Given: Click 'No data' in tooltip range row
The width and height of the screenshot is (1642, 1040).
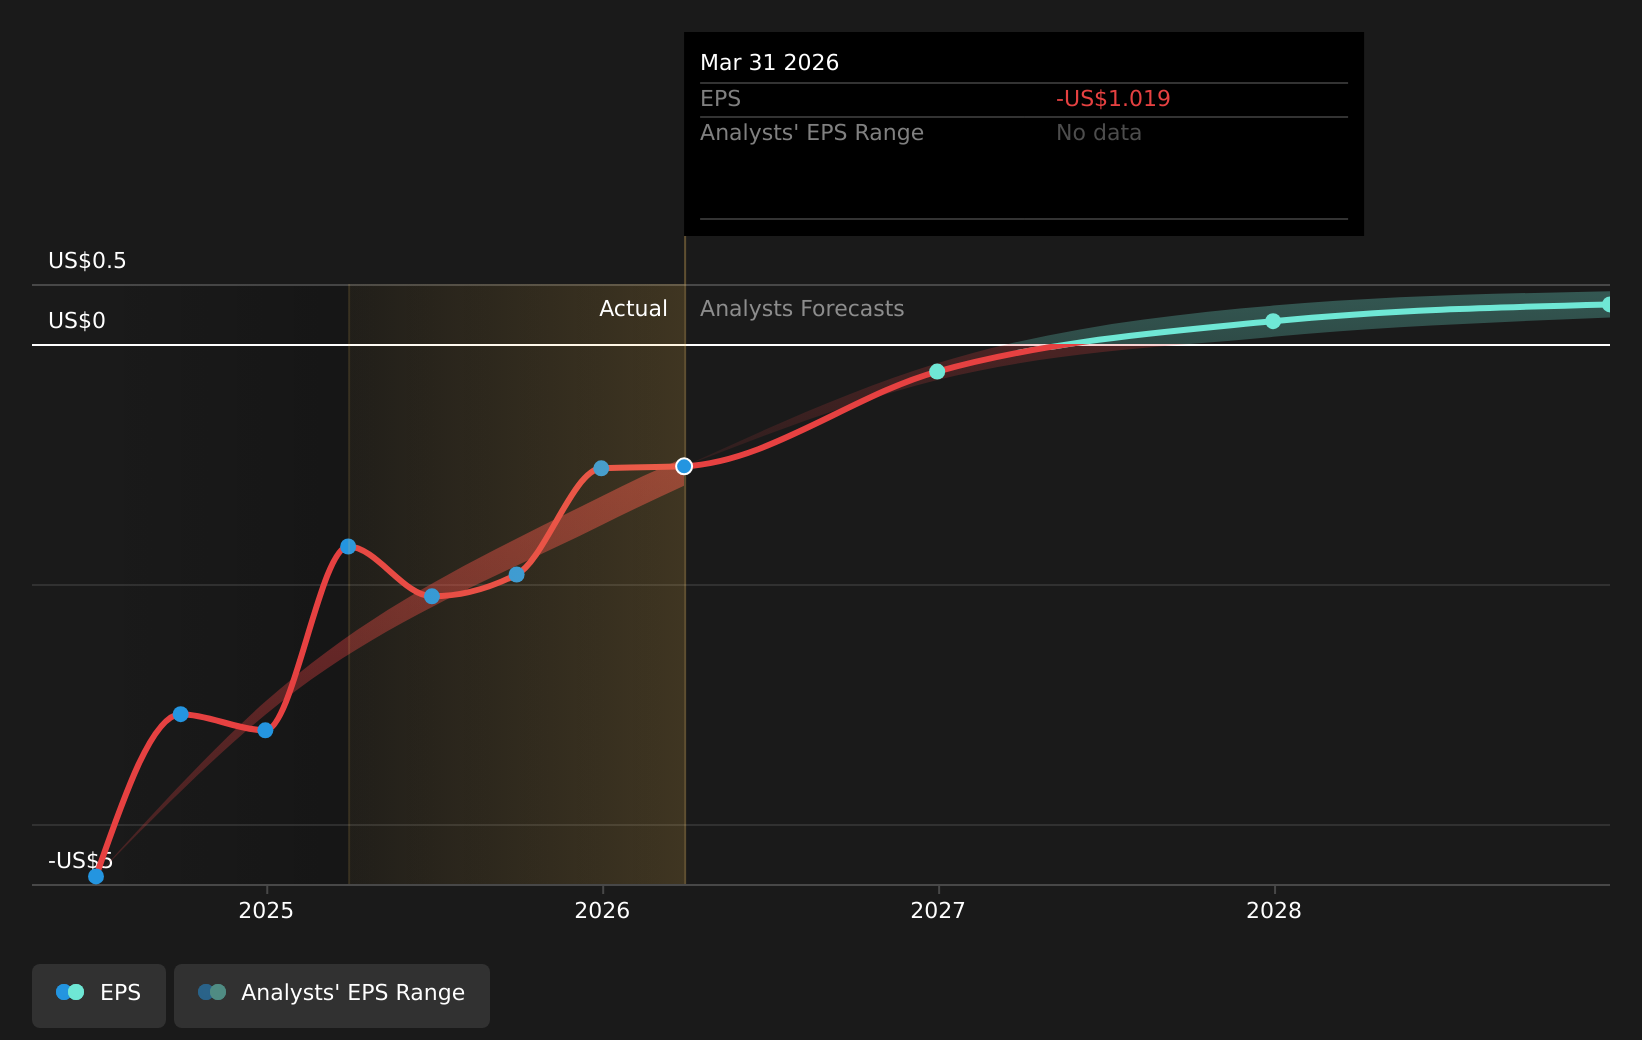Looking at the screenshot, I should (1098, 133).
